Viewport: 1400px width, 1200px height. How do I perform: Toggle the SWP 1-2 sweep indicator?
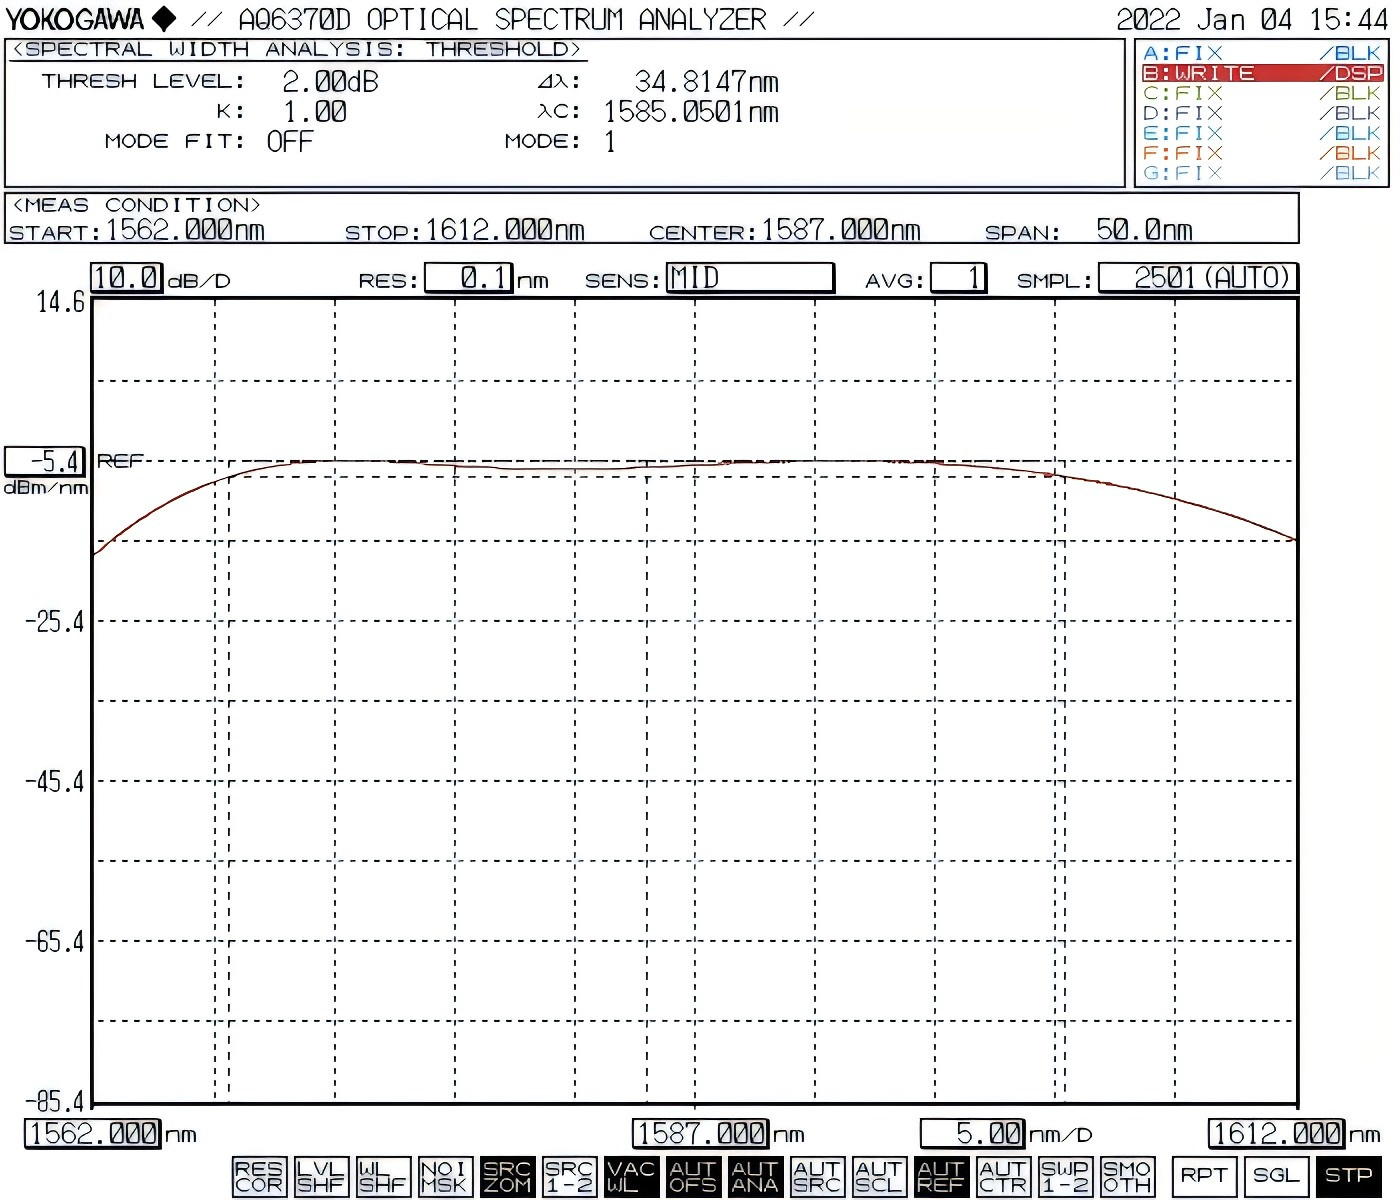pyautogui.click(x=1064, y=1176)
